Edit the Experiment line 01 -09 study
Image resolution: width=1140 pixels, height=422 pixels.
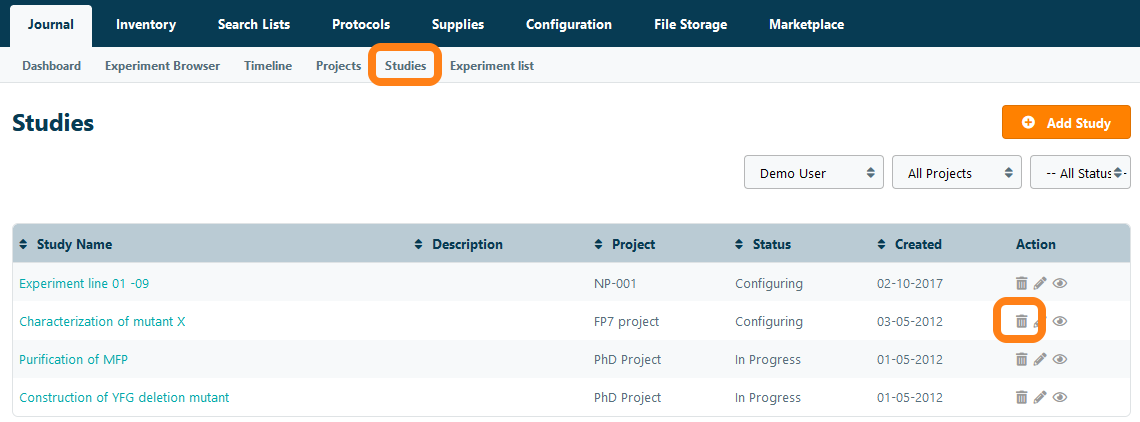pos(1040,284)
